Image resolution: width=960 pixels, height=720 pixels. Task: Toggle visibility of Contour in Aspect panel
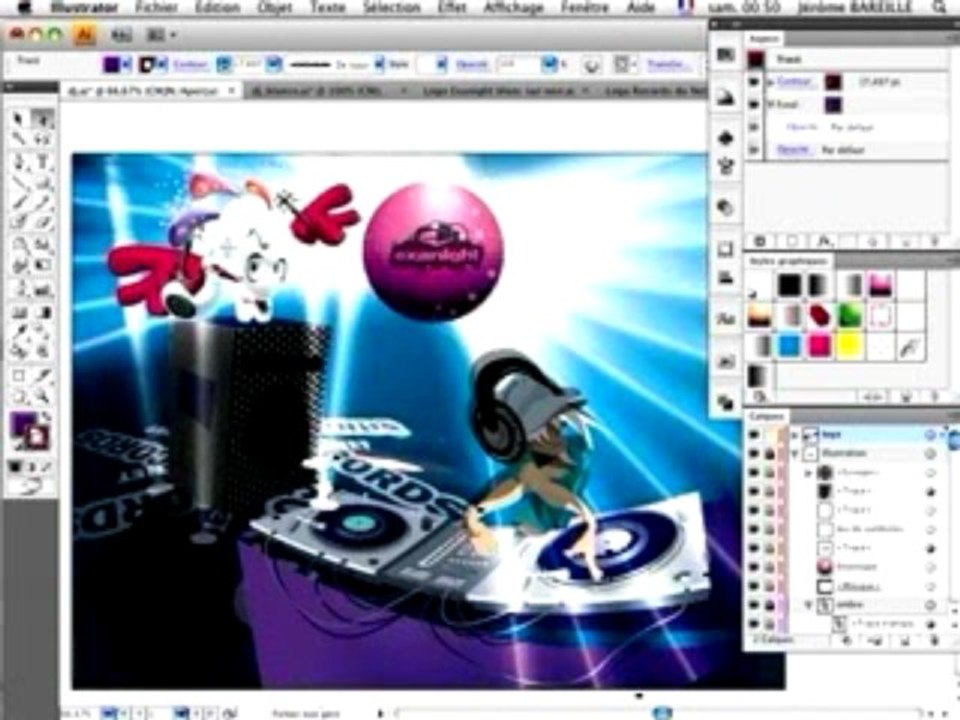754,81
